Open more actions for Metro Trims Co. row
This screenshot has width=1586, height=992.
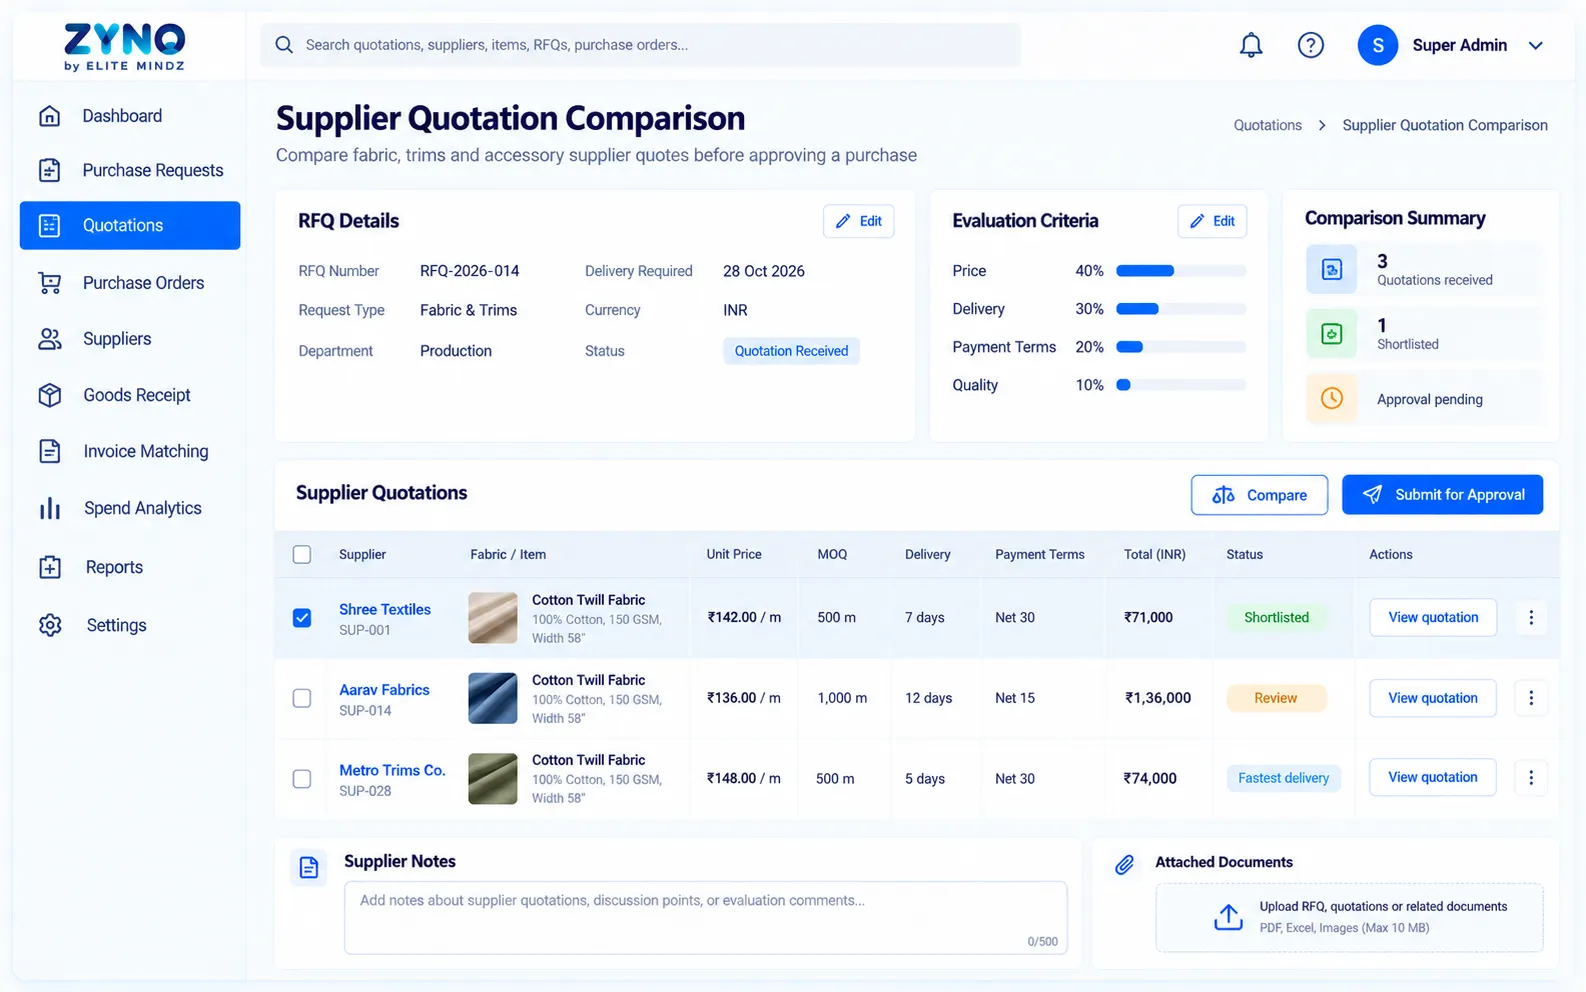(1531, 778)
